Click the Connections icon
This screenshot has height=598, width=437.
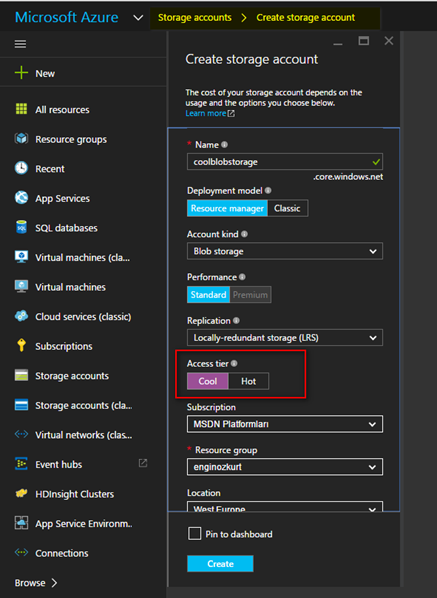click(x=21, y=552)
